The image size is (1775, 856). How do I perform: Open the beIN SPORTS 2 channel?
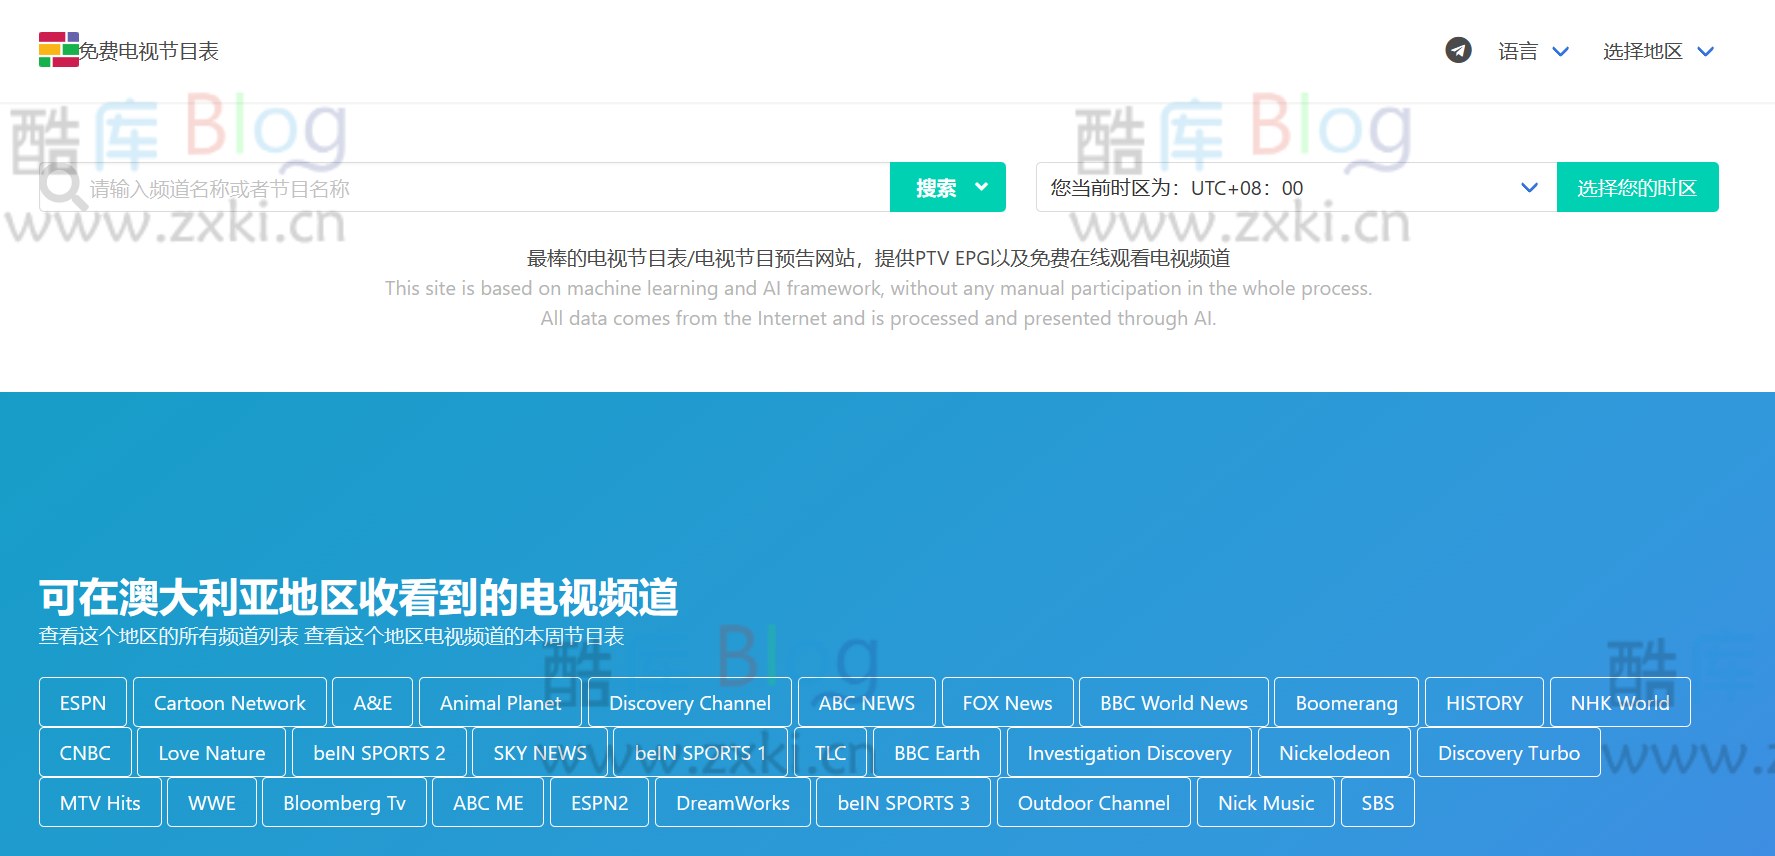click(380, 752)
